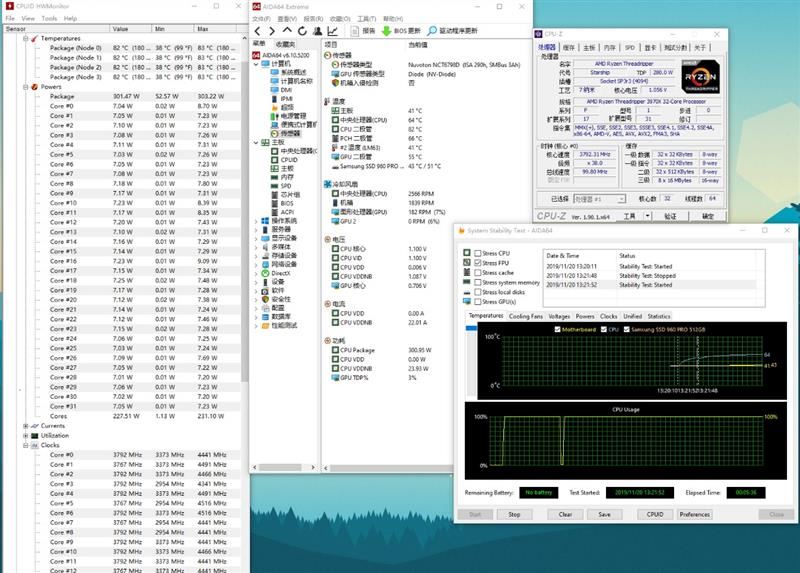Click the Ryzen Threadripper logo in CPU-Z
Viewport: 800px width, 573px height.
click(x=701, y=77)
